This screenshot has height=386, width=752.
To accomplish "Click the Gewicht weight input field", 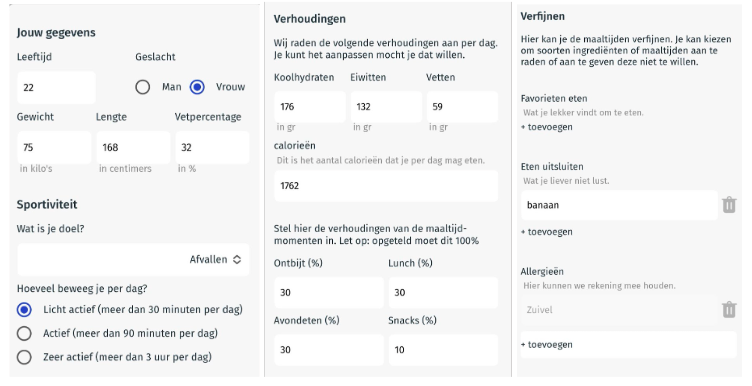I will click(54, 147).
